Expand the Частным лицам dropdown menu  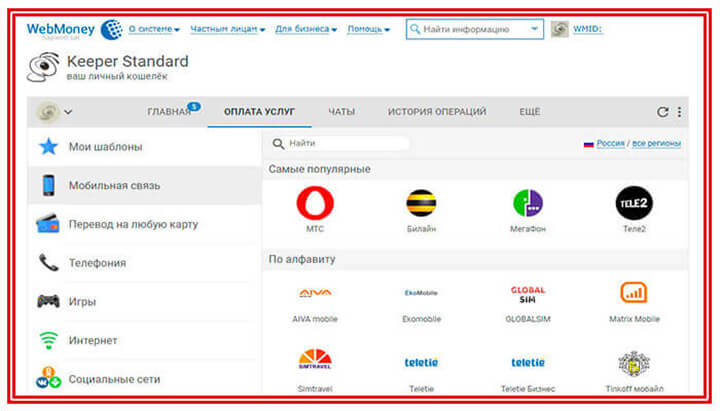pos(227,29)
